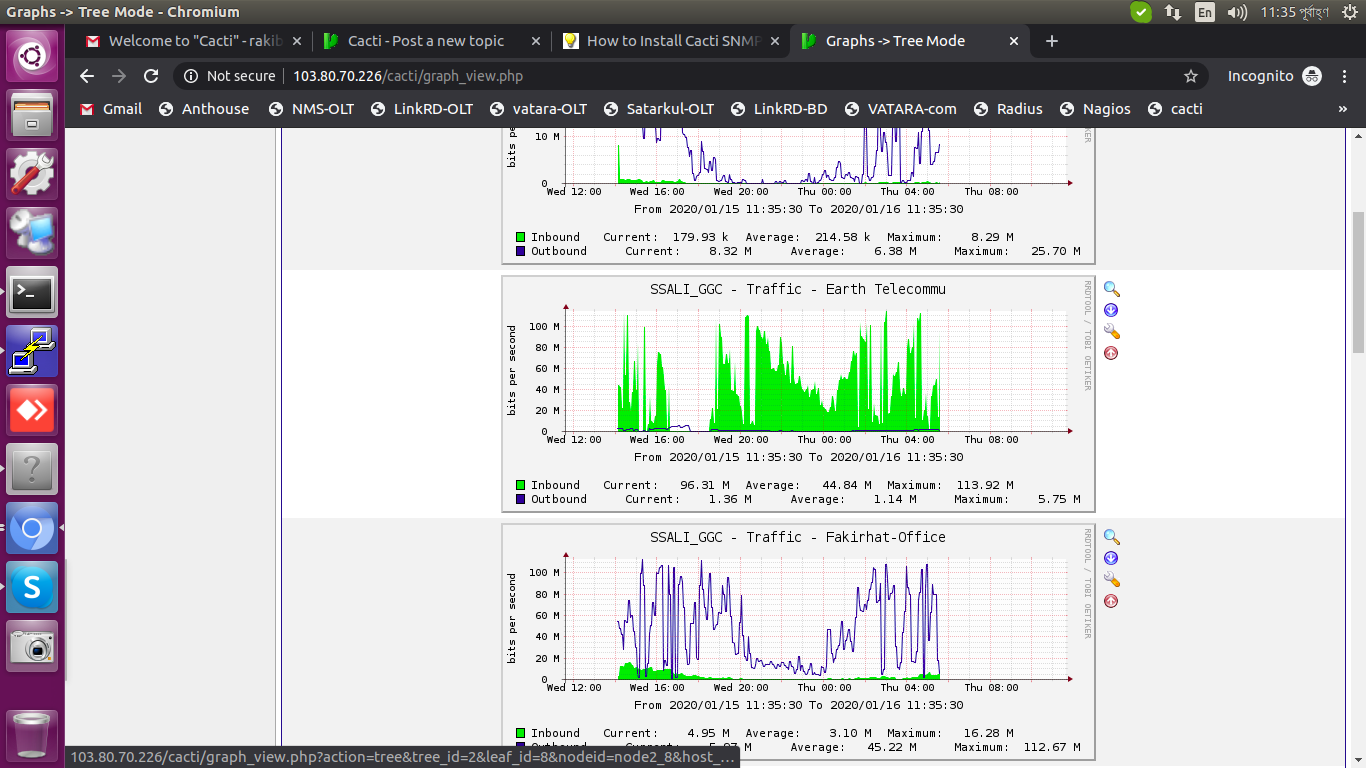Open the Trash in the dock
1366x768 pixels.
point(32,734)
